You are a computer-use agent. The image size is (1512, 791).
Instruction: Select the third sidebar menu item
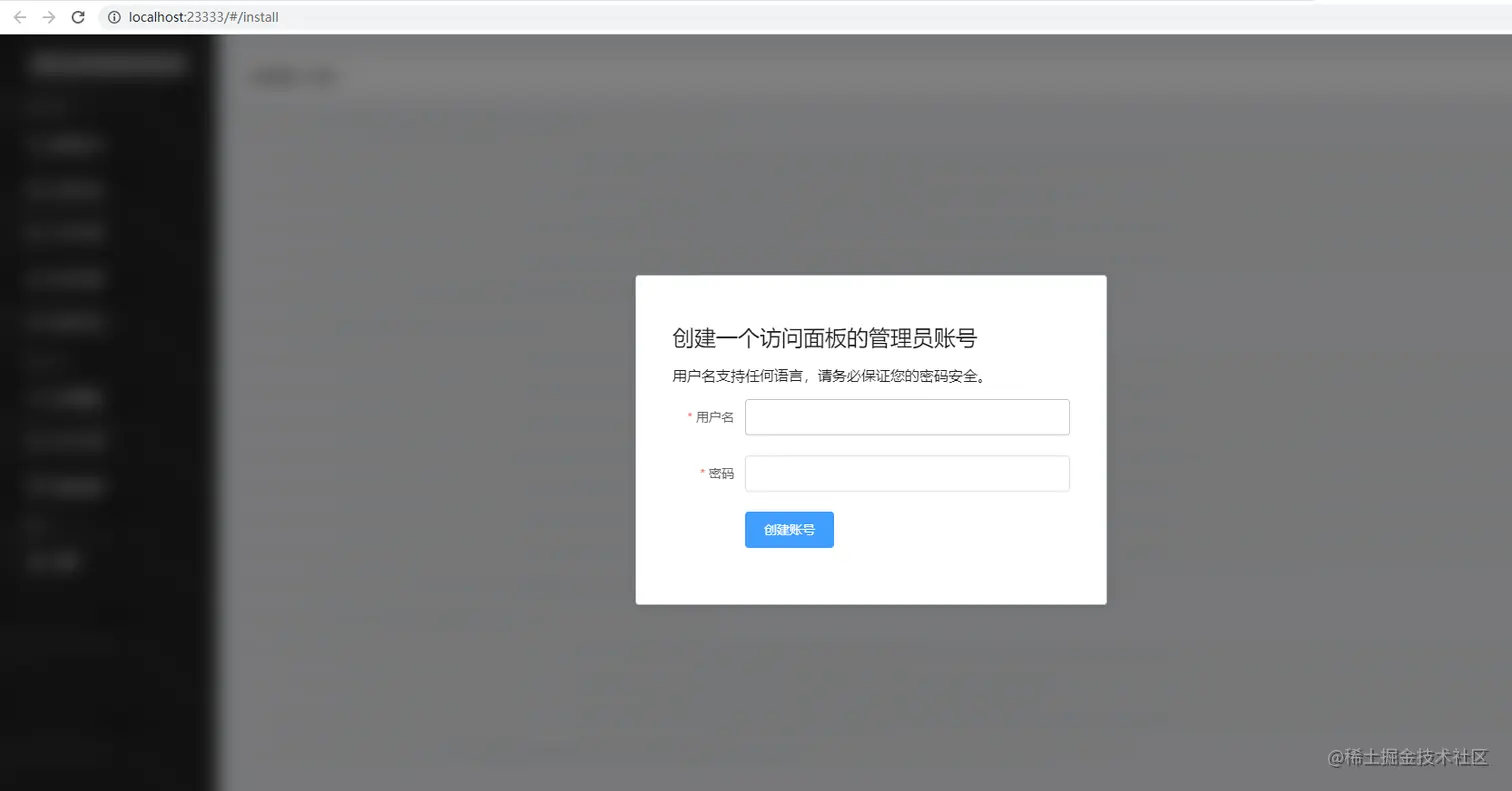65,232
